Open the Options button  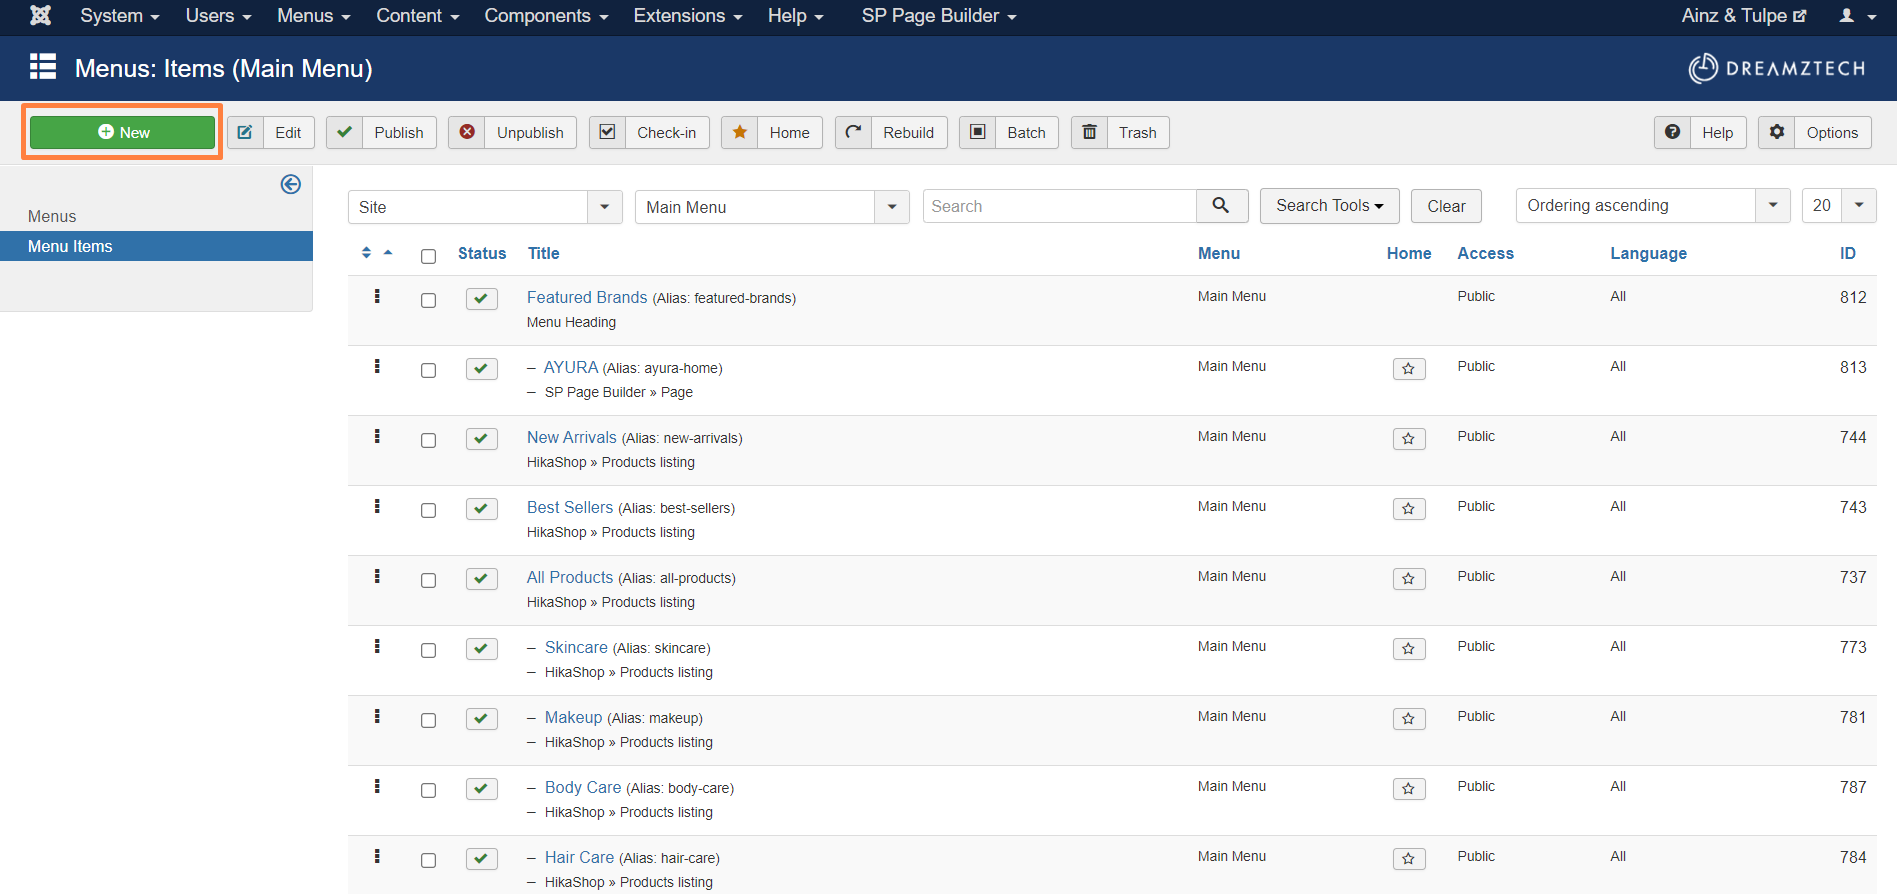(x=1815, y=132)
